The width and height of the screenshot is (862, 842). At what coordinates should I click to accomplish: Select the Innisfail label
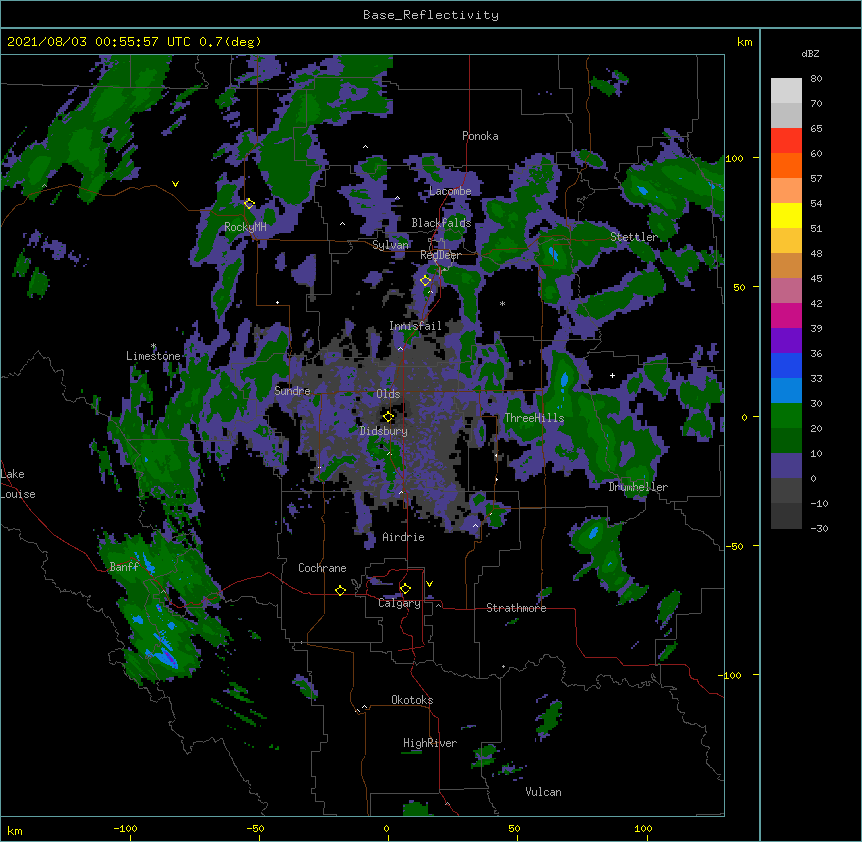[x=415, y=326]
